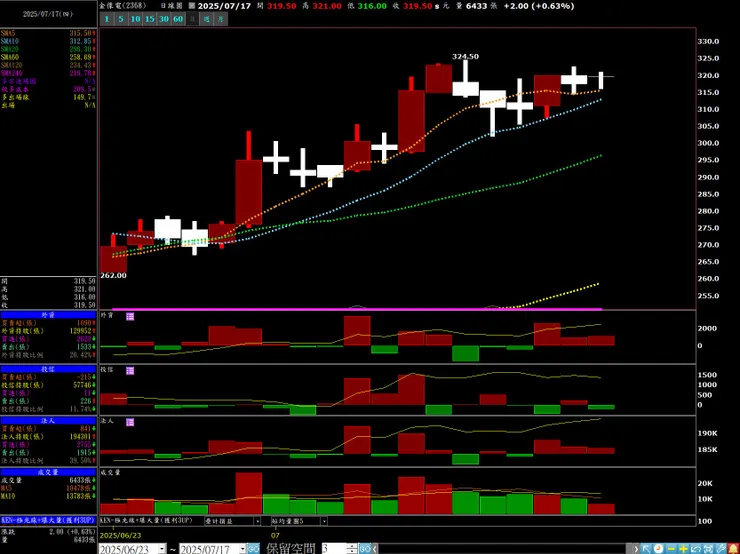The image size is (740, 554).
Task: Click the SMA20 green legend label
Action: (x=9, y=49)
